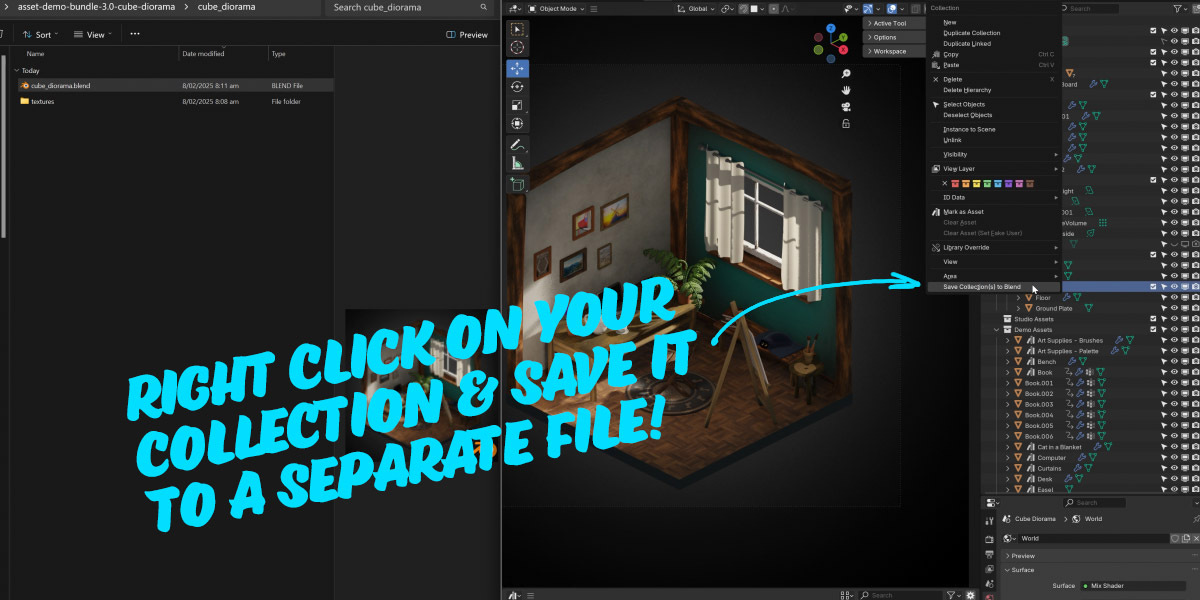This screenshot has width=1200, height=600.
Task: Toggle the camera view icon
Action: (x=846, y=107)
